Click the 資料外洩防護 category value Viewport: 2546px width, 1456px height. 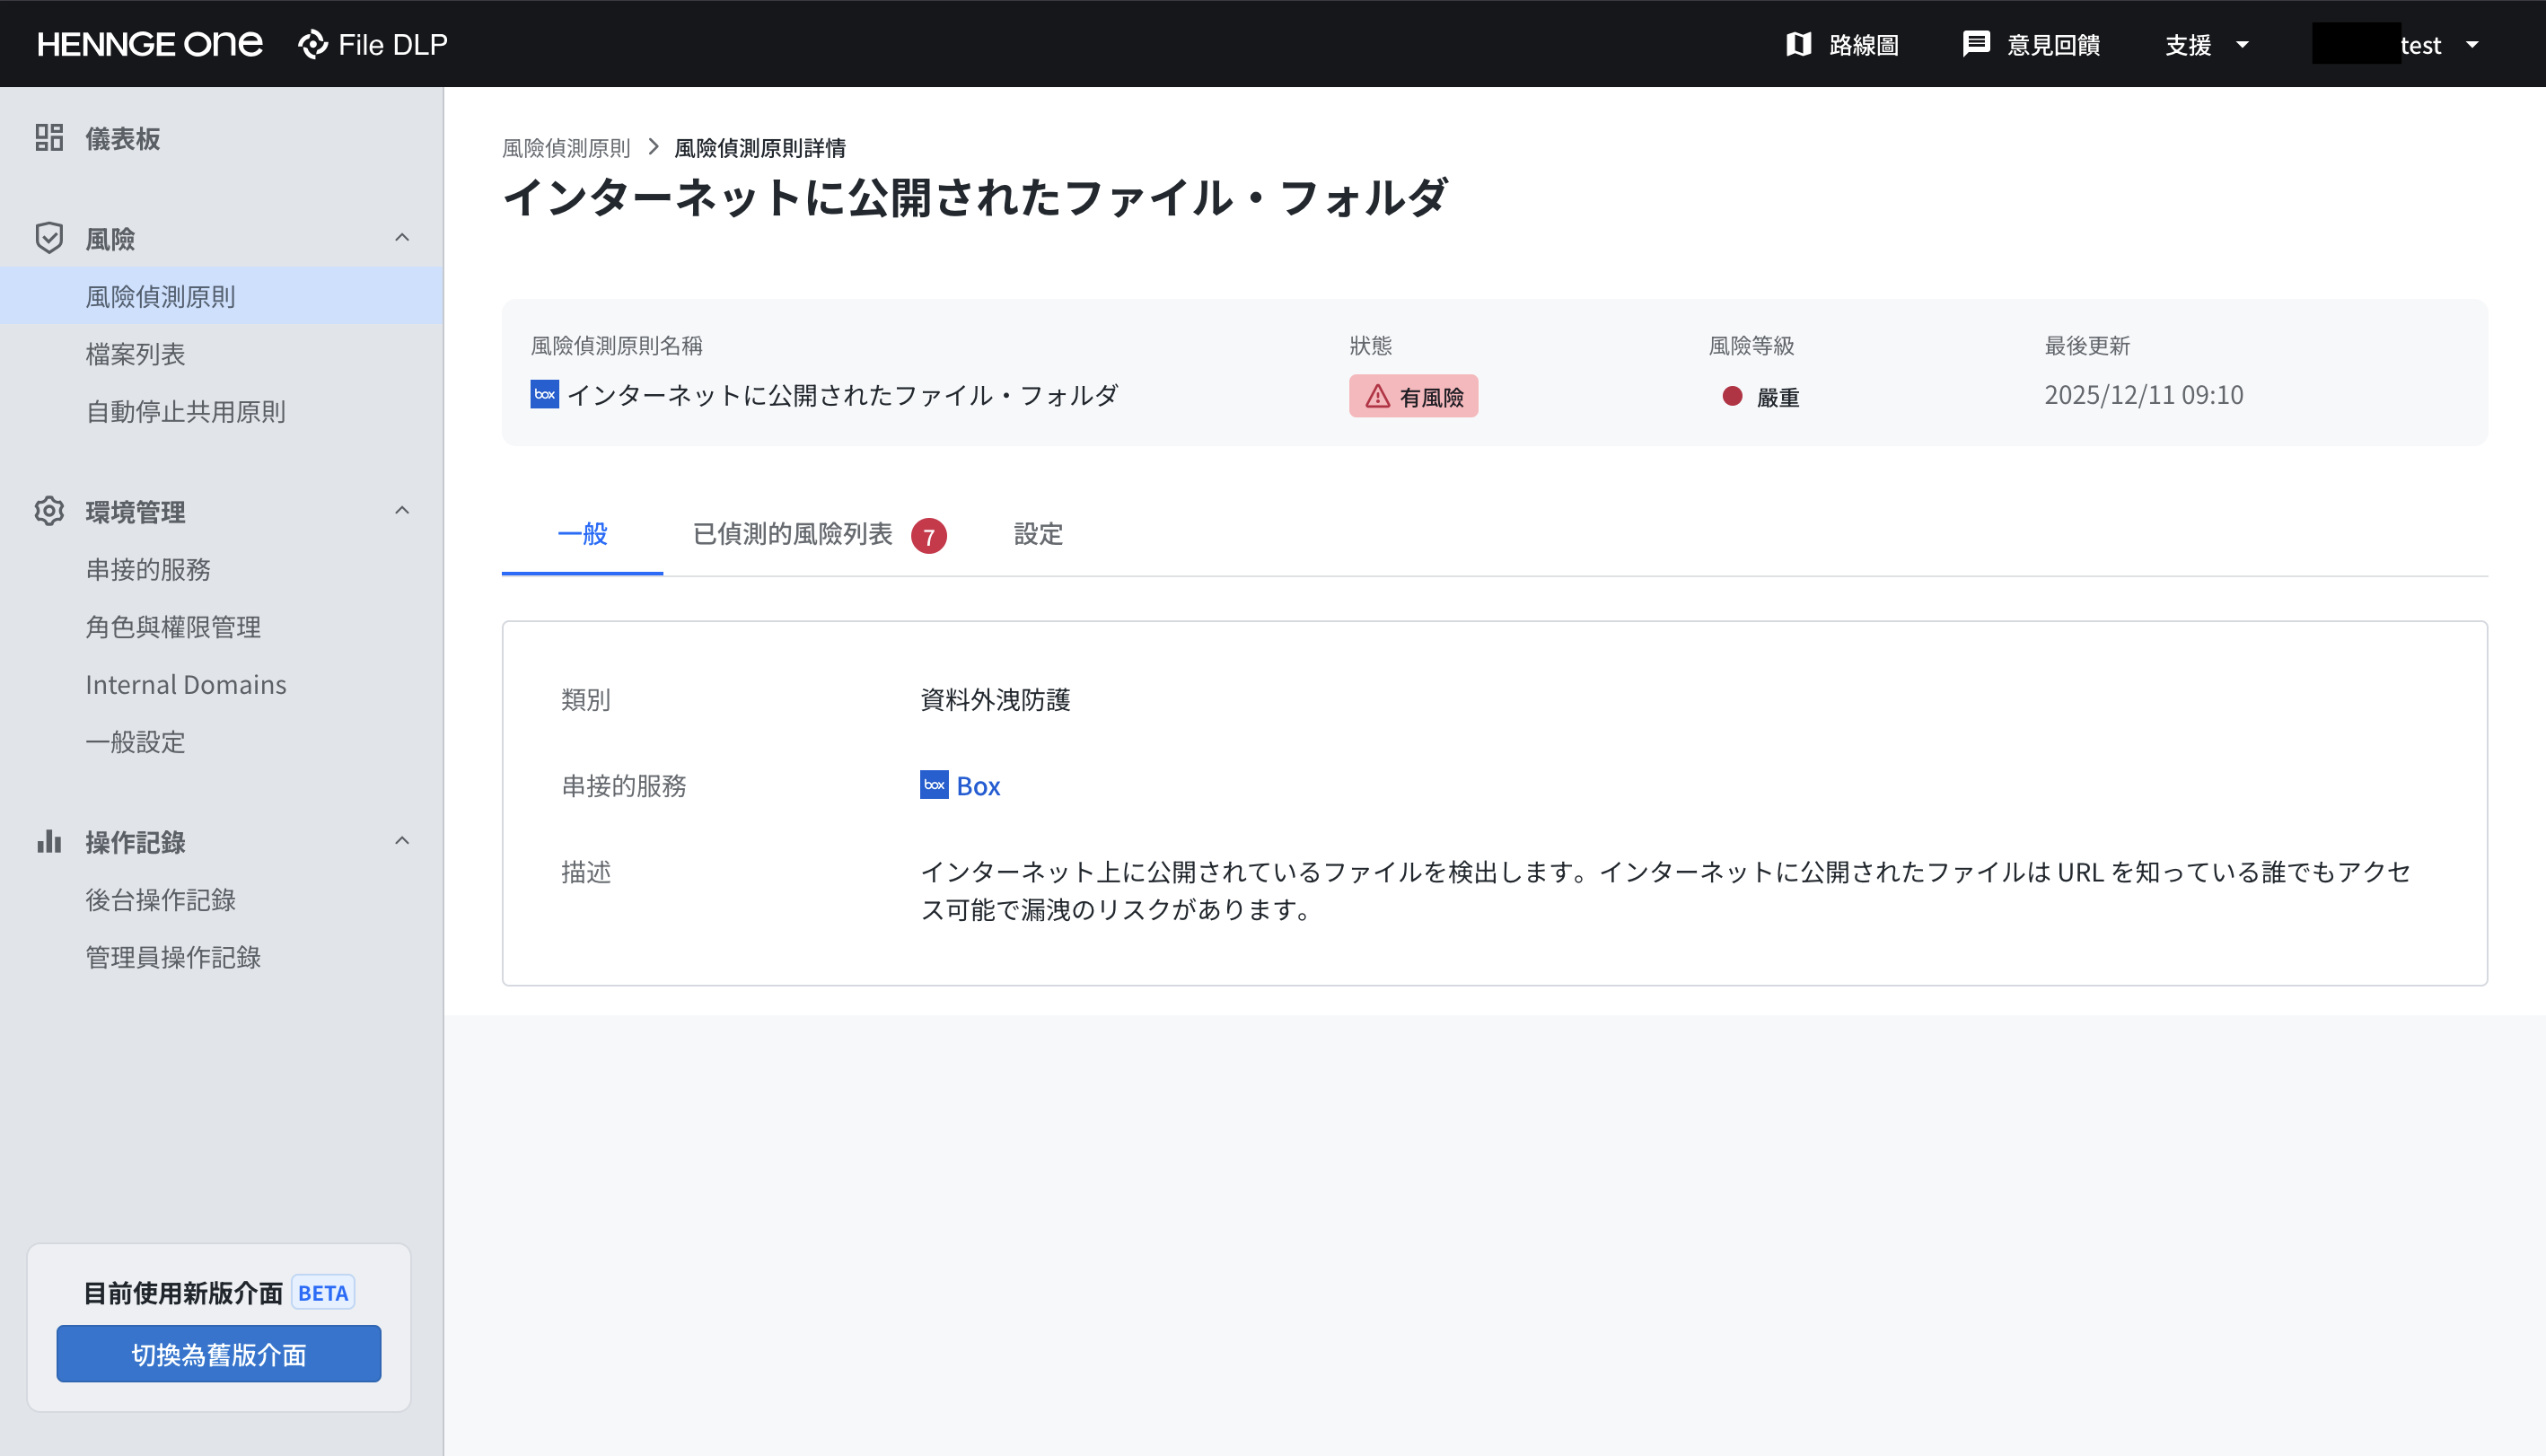[x=995, y=699]
